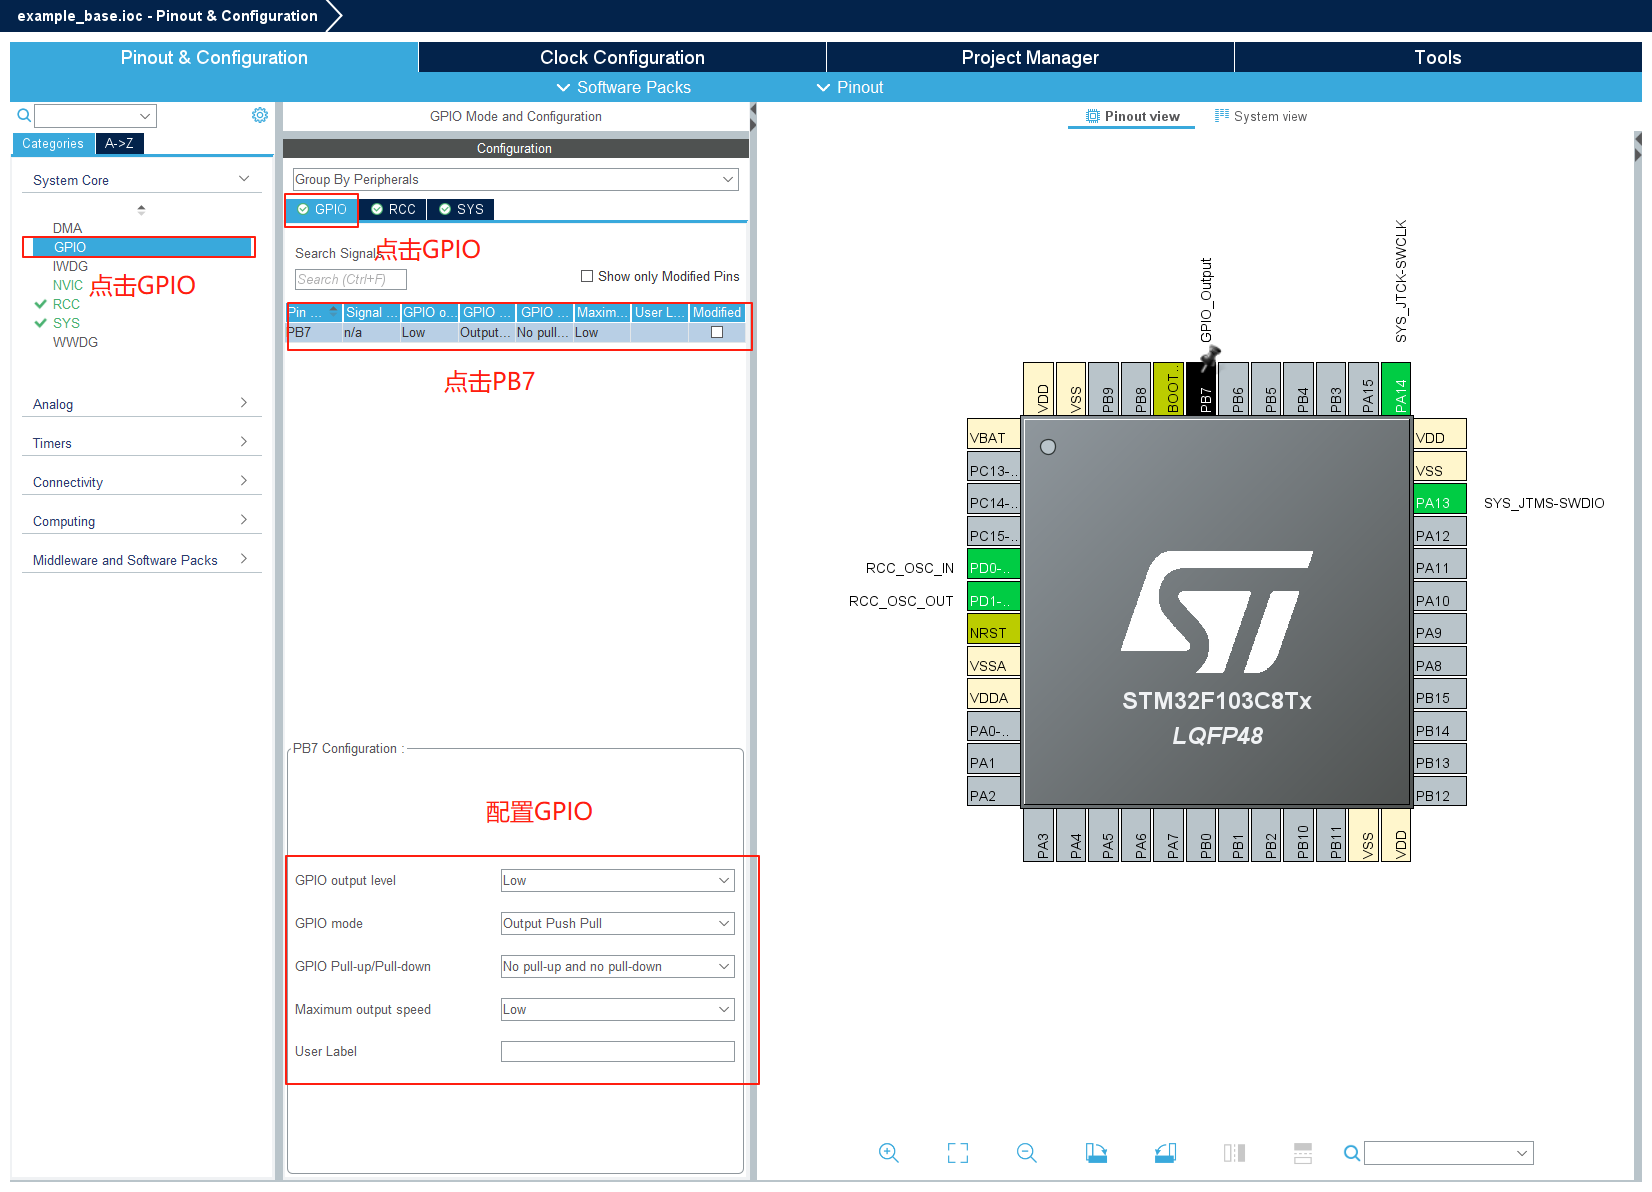The image size is (1652, 1192).
Task: Select the Pinout & Configuration tab
Action: 214,57
